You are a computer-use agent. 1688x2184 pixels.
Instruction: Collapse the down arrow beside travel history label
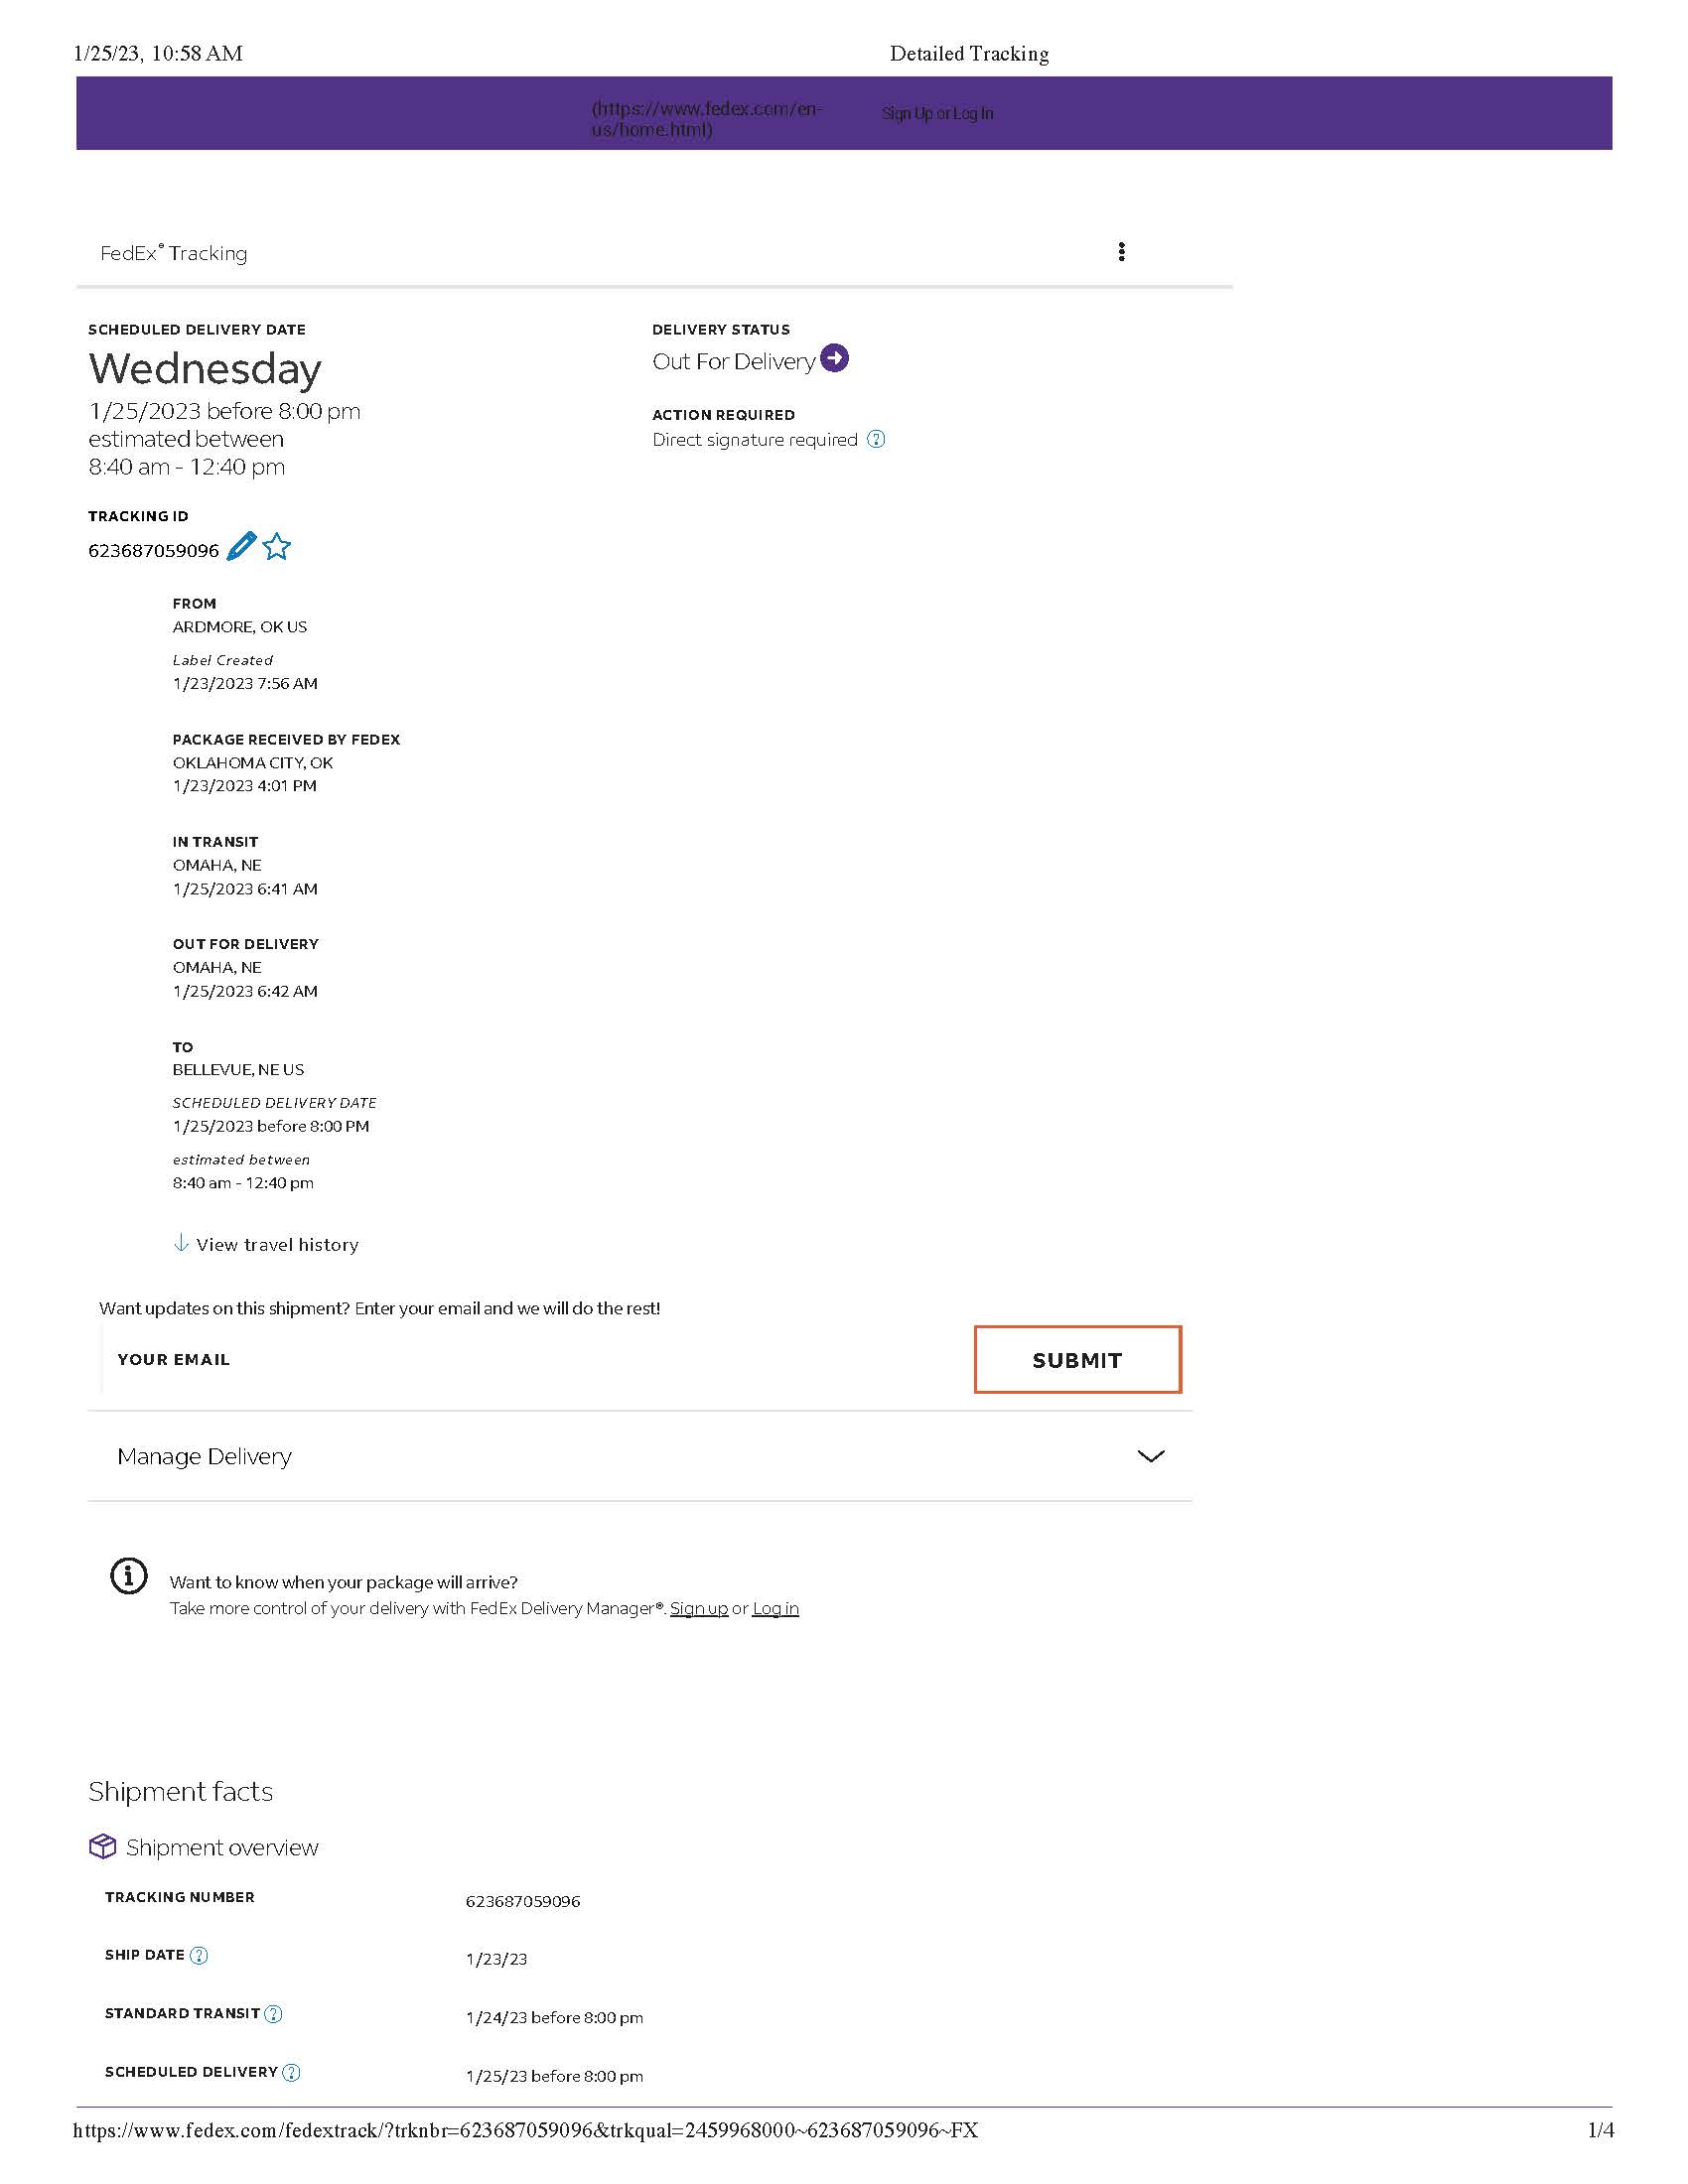(x=180, y=1243)
